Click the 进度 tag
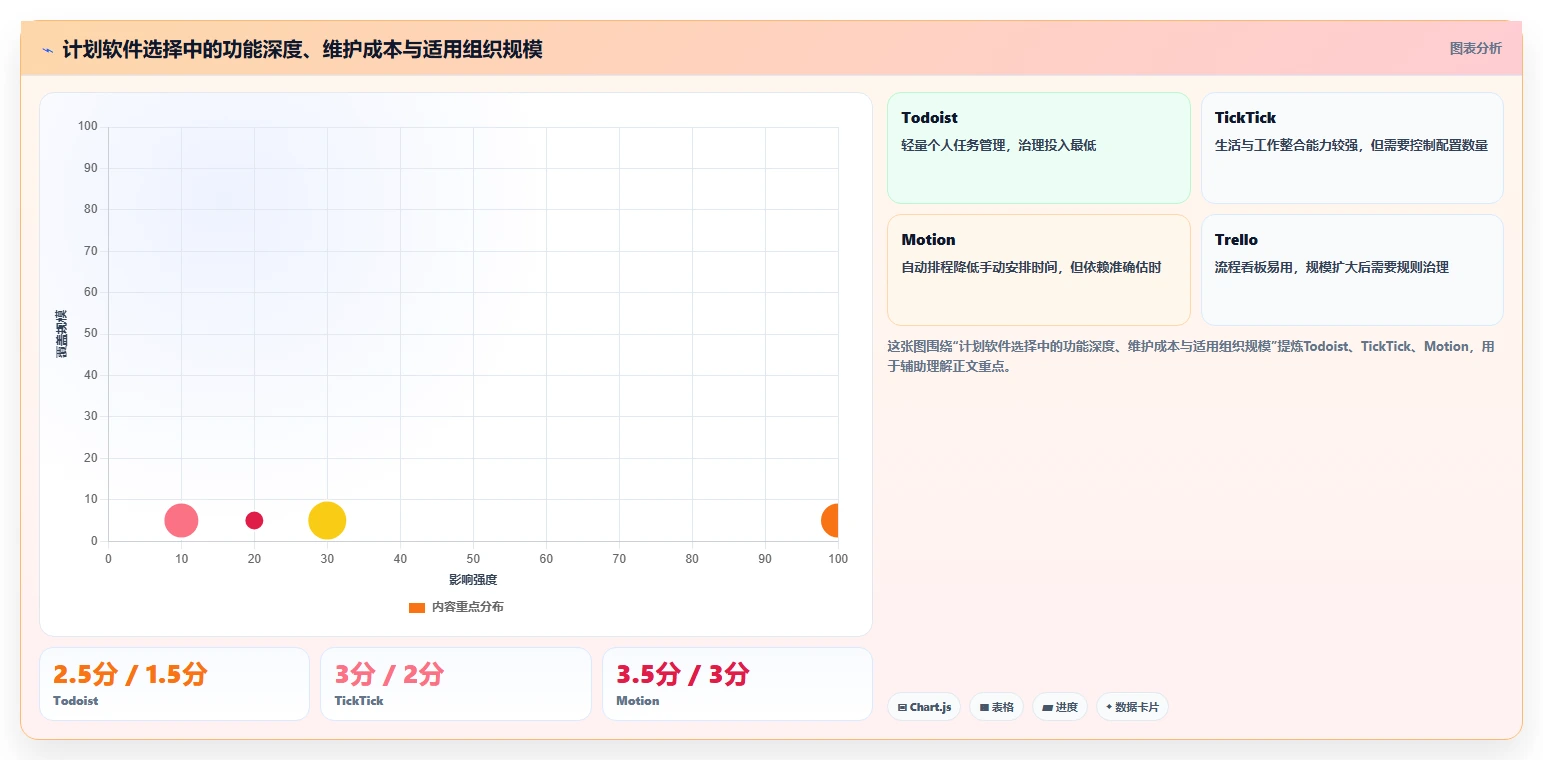1543x760 pixels. 1060,707
